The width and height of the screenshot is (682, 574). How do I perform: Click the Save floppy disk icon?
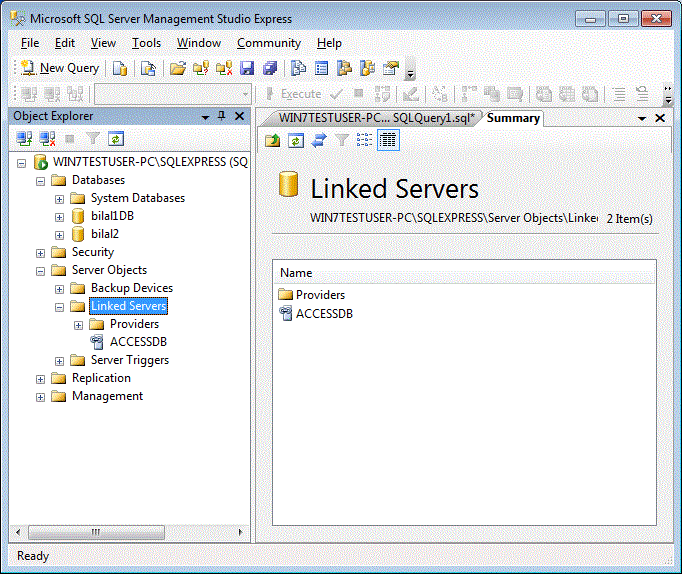[x=247, y=68]
